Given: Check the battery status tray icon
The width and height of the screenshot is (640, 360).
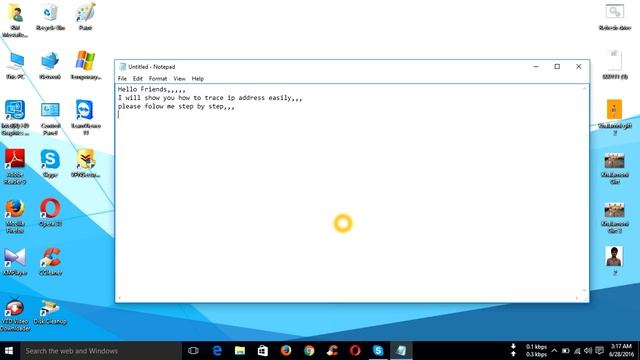Looking at the screenshot, I should (566, 351).
